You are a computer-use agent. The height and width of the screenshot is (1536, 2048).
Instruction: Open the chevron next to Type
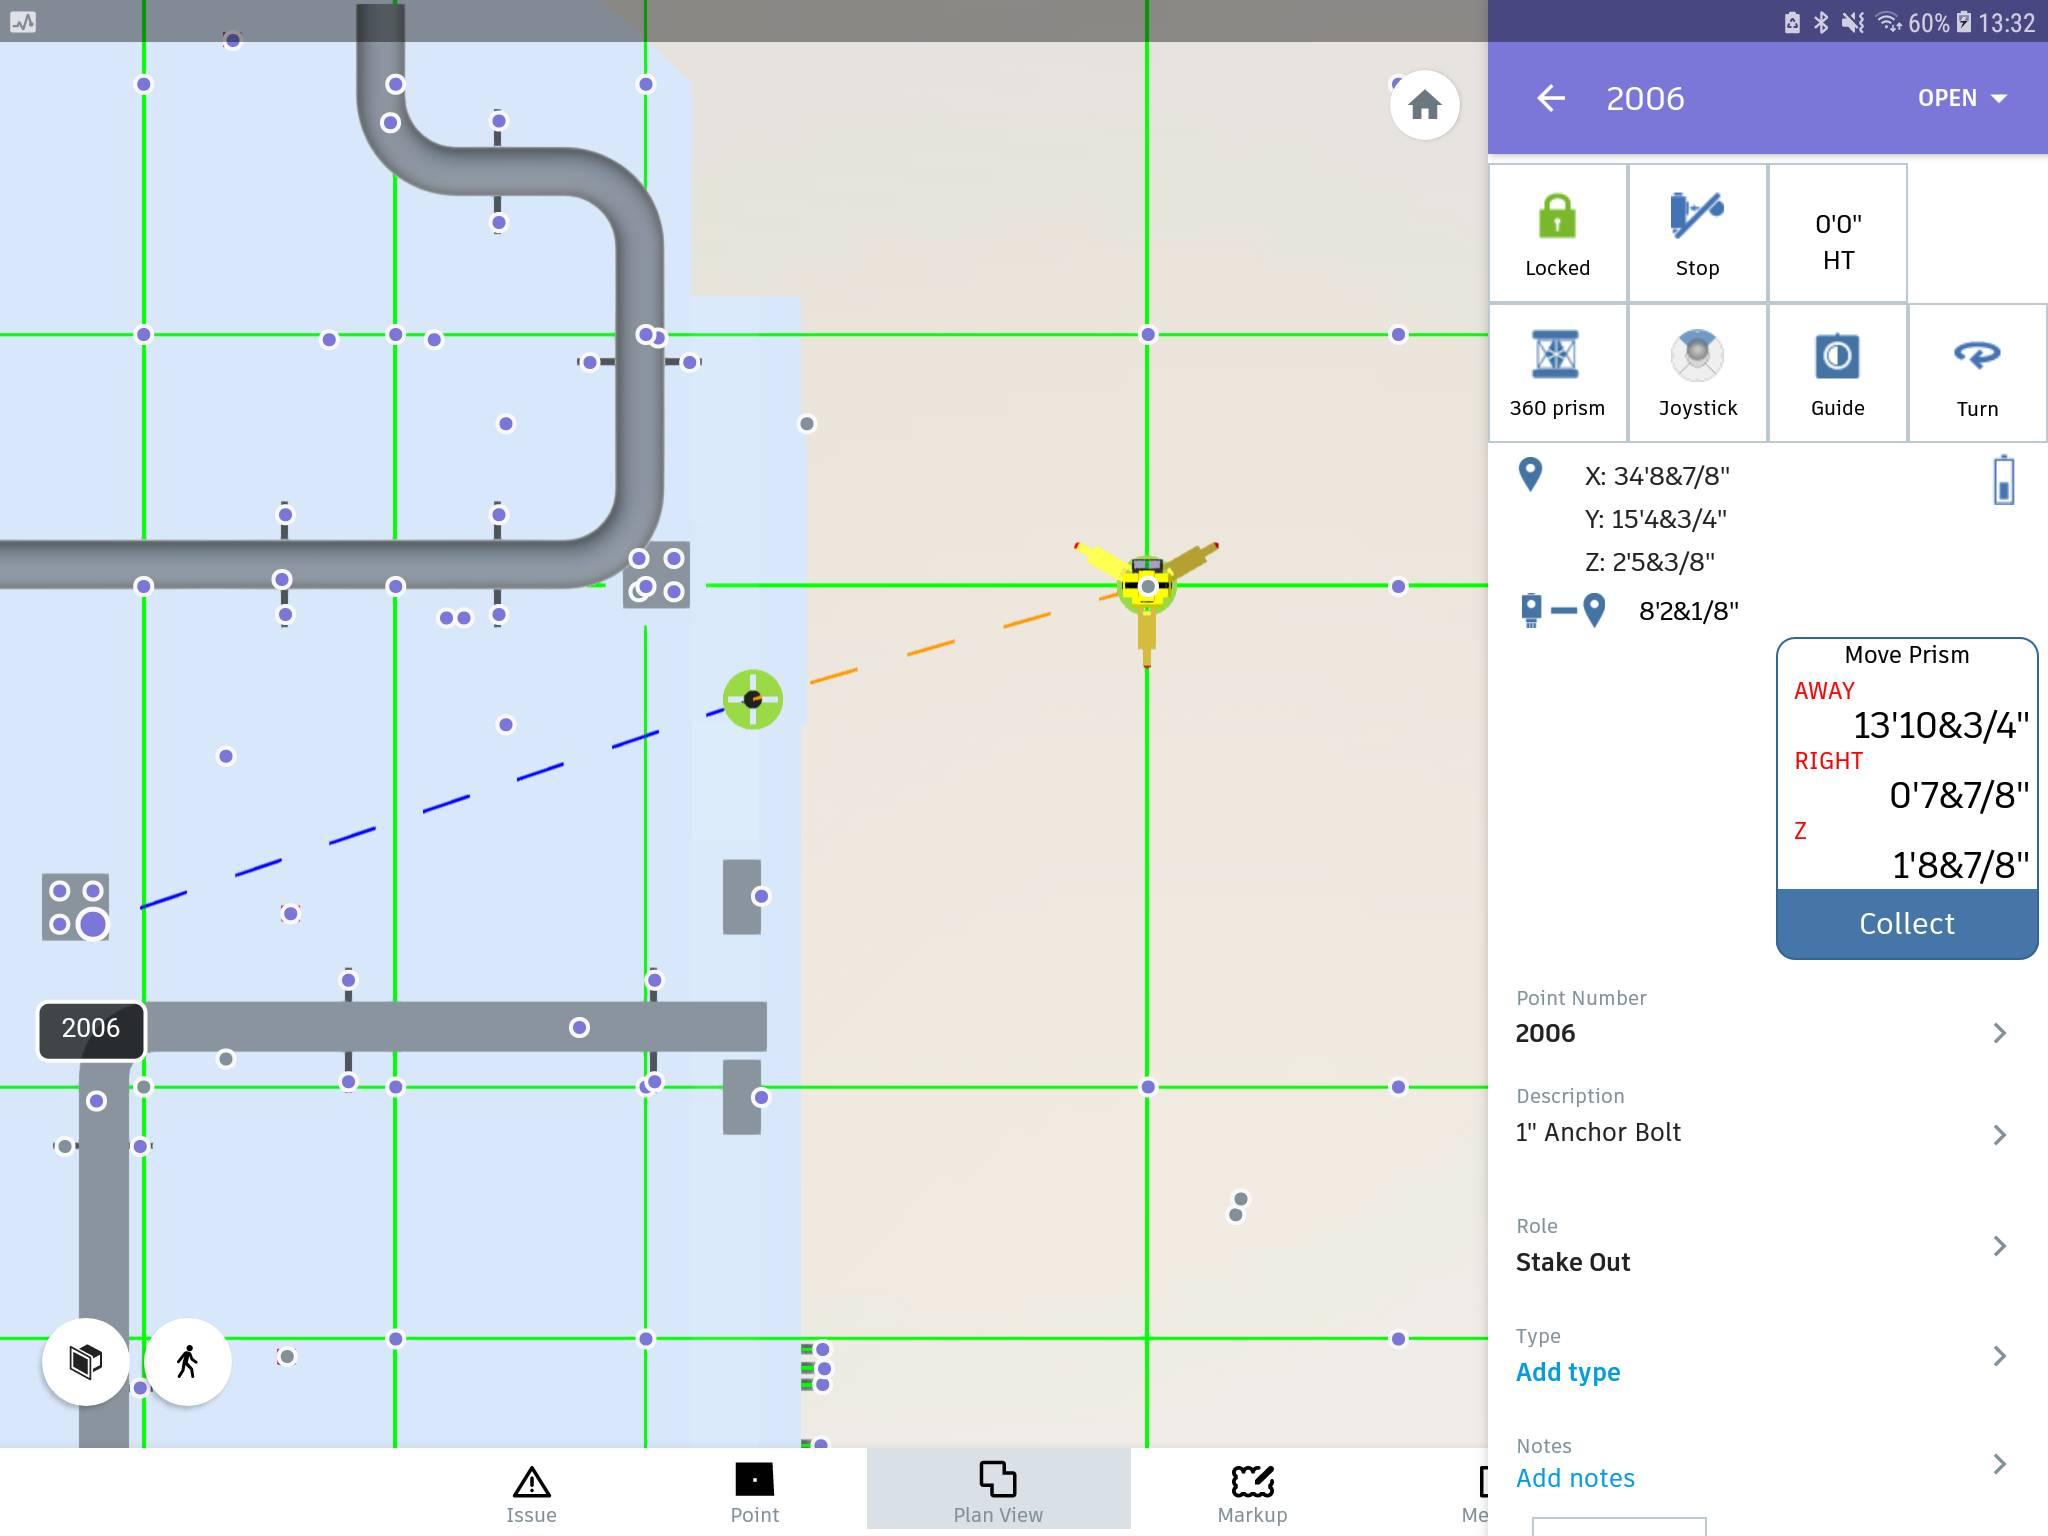1999,1356
